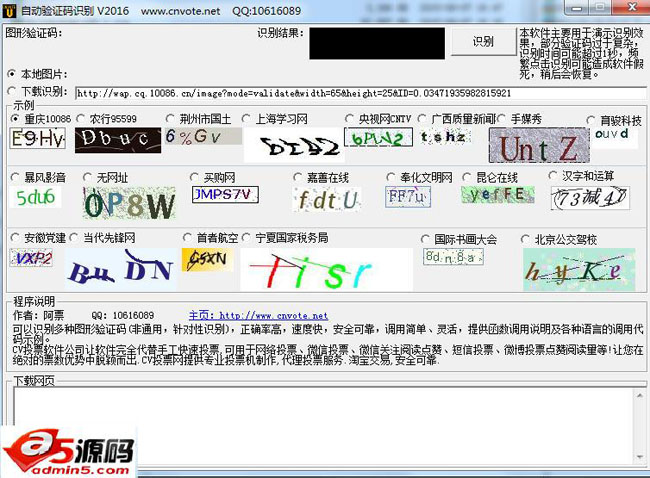Click the 6%Gv captcha sample image
Screen dimensions: 650x478
pos(204,136)
